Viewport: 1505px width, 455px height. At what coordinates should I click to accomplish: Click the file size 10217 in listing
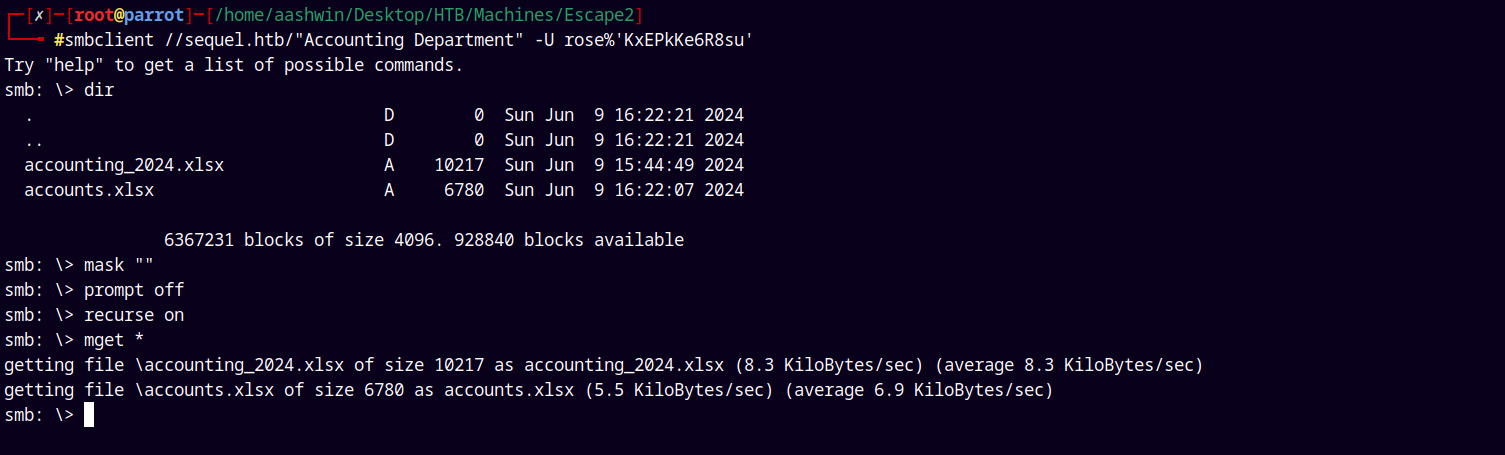[x=459, y=165]
